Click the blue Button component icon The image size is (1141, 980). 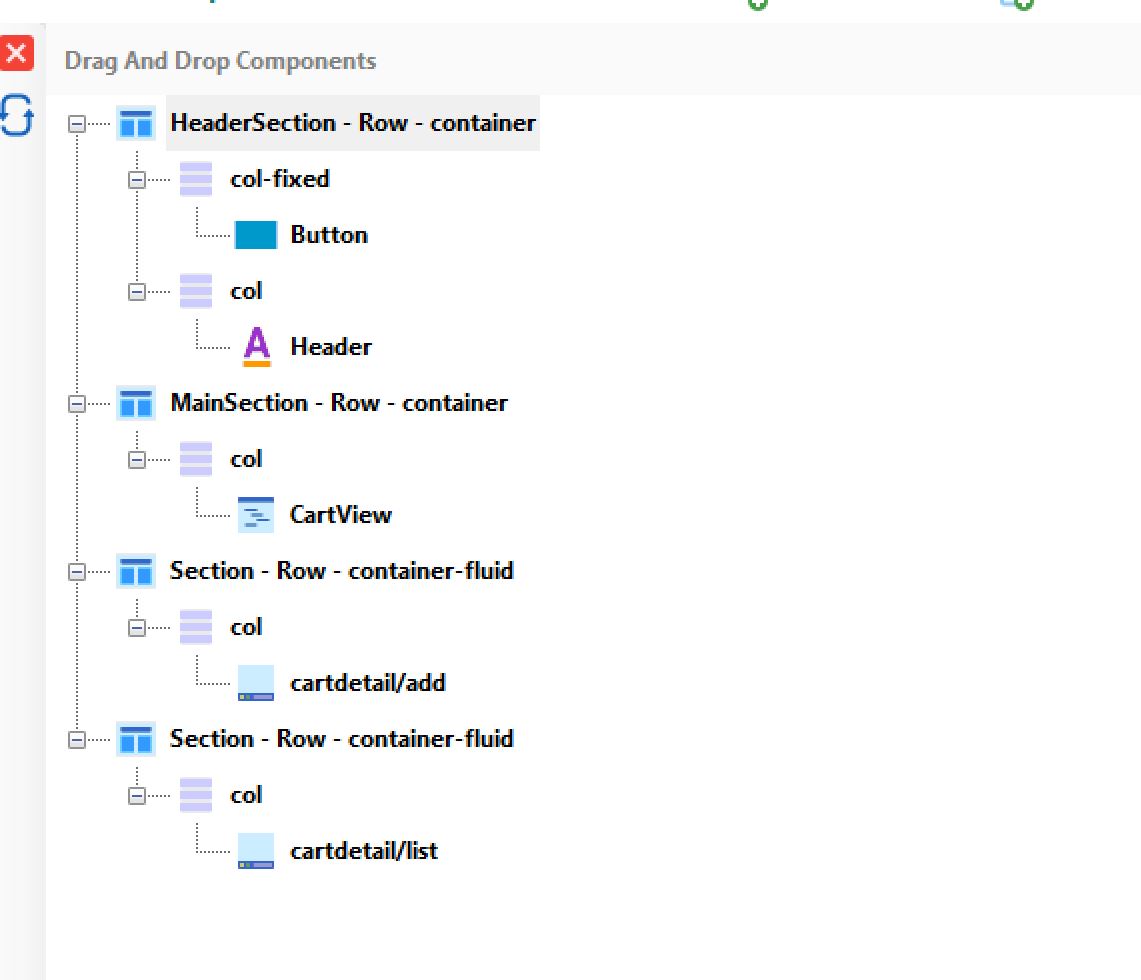coord(256,236)
